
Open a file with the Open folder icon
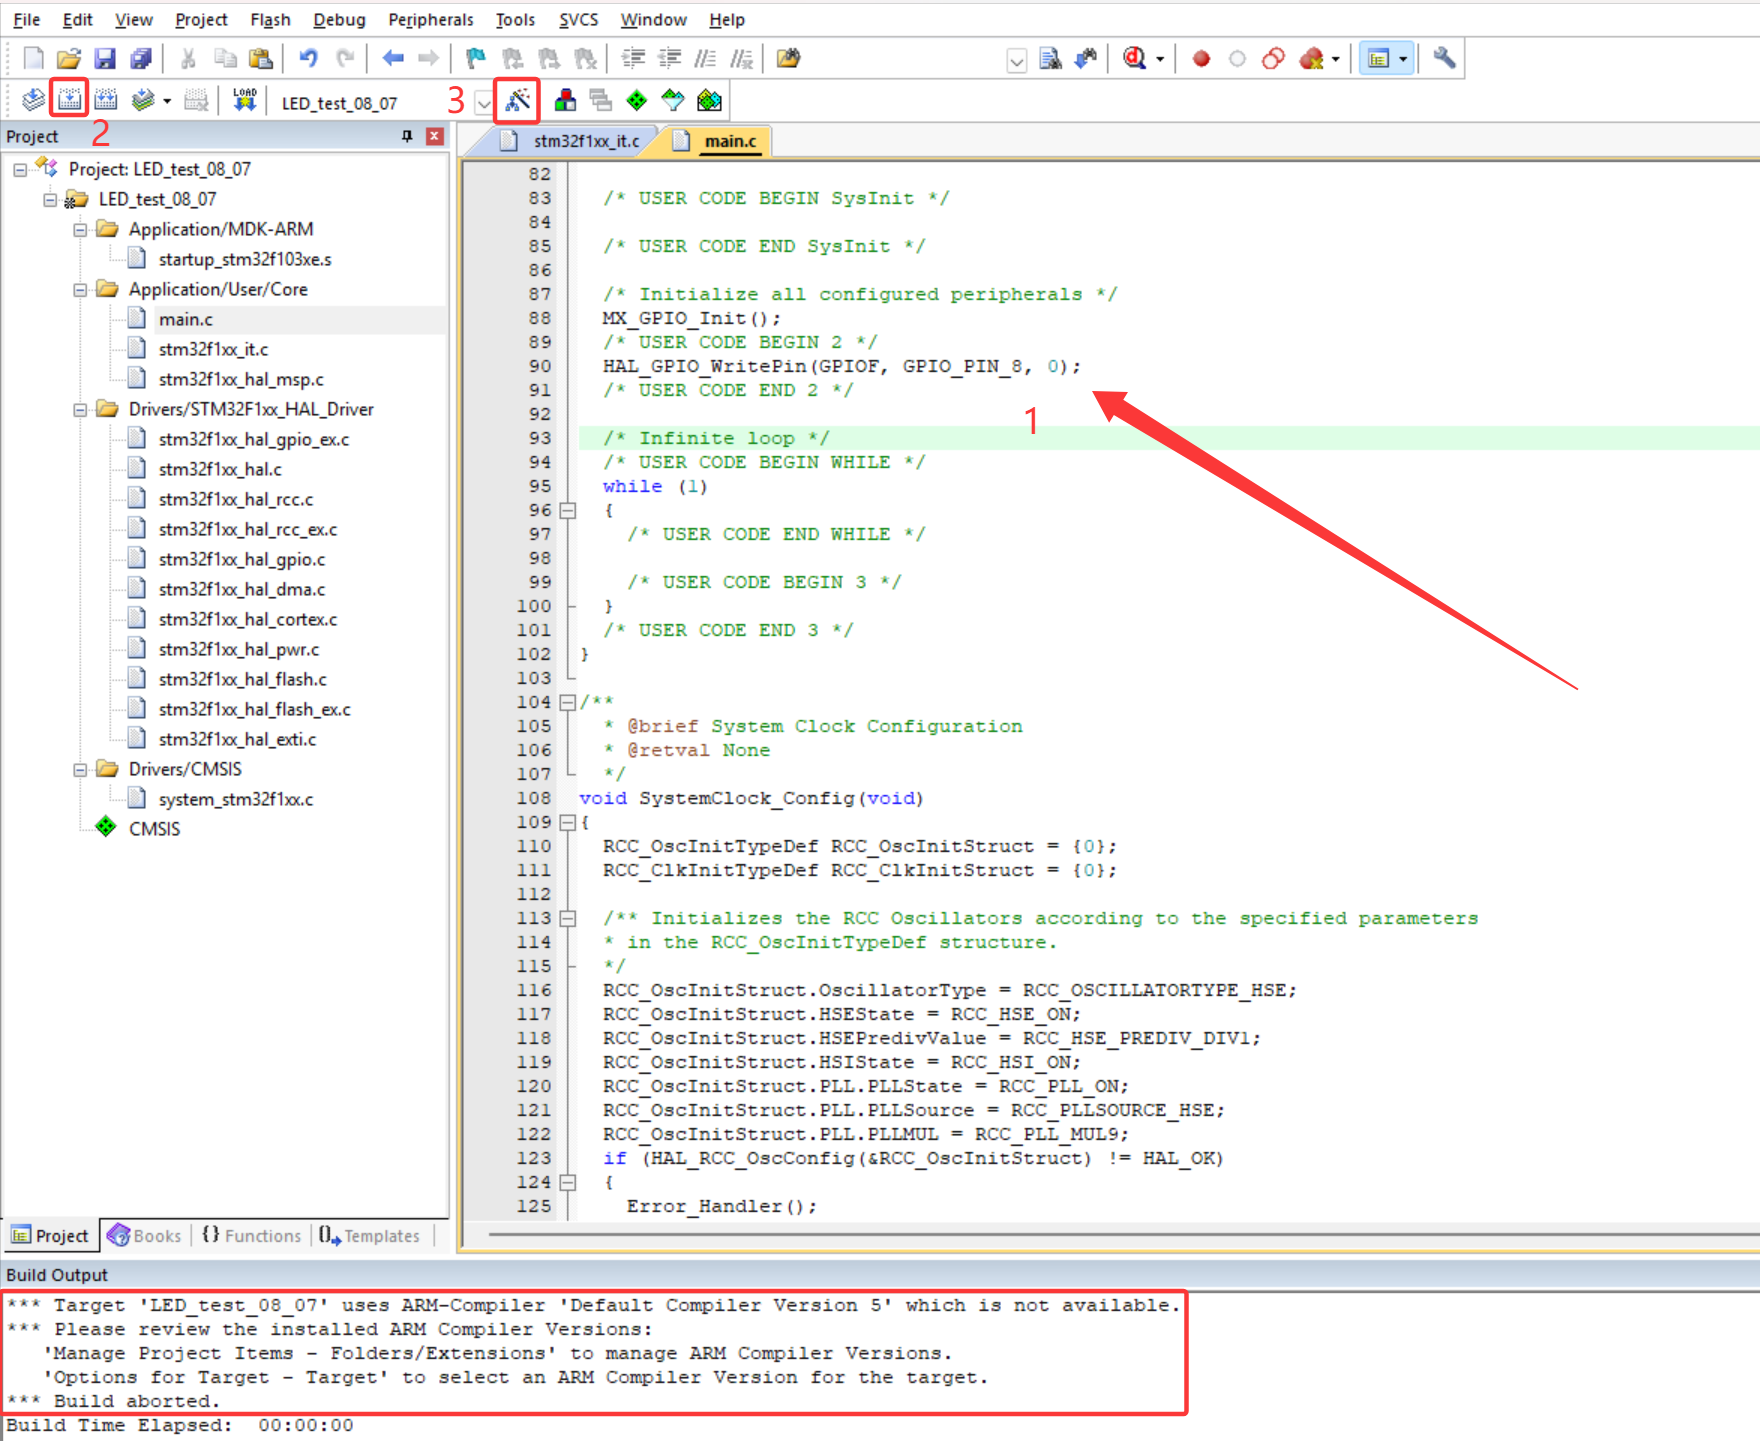point(68,58)
